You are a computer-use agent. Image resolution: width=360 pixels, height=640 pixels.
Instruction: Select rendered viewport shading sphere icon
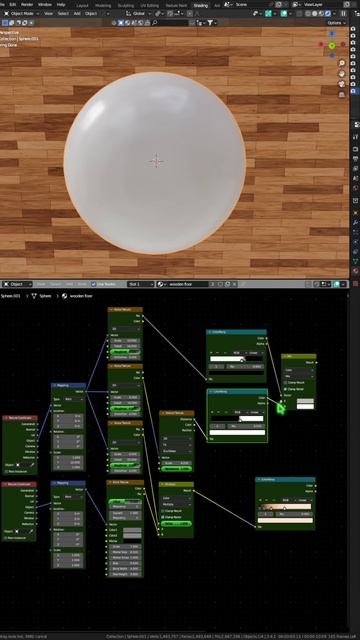point(328,13)
